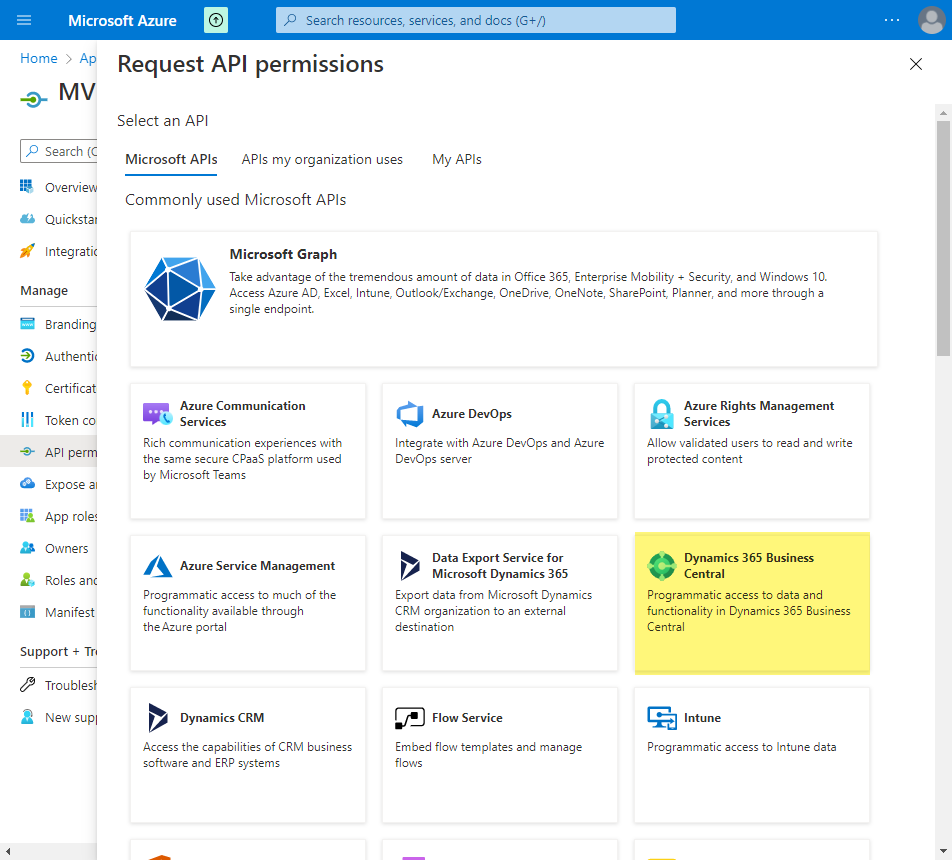
Task: Click the Azure Service Management icon
Action: click(x=158, y=565)
